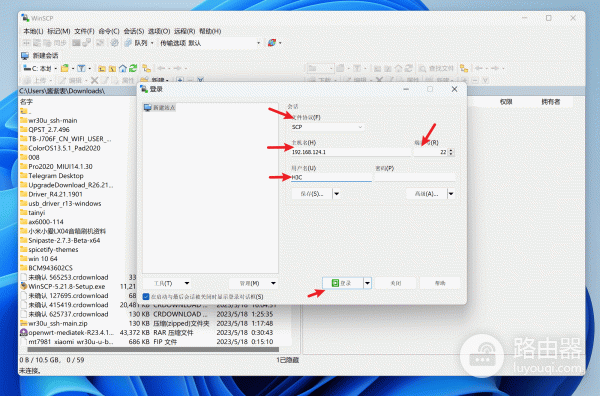Select the wr30u_ssh-main.zip file
Image resolution: width=600 pixels, height=396 pixels.
point(54,324)
